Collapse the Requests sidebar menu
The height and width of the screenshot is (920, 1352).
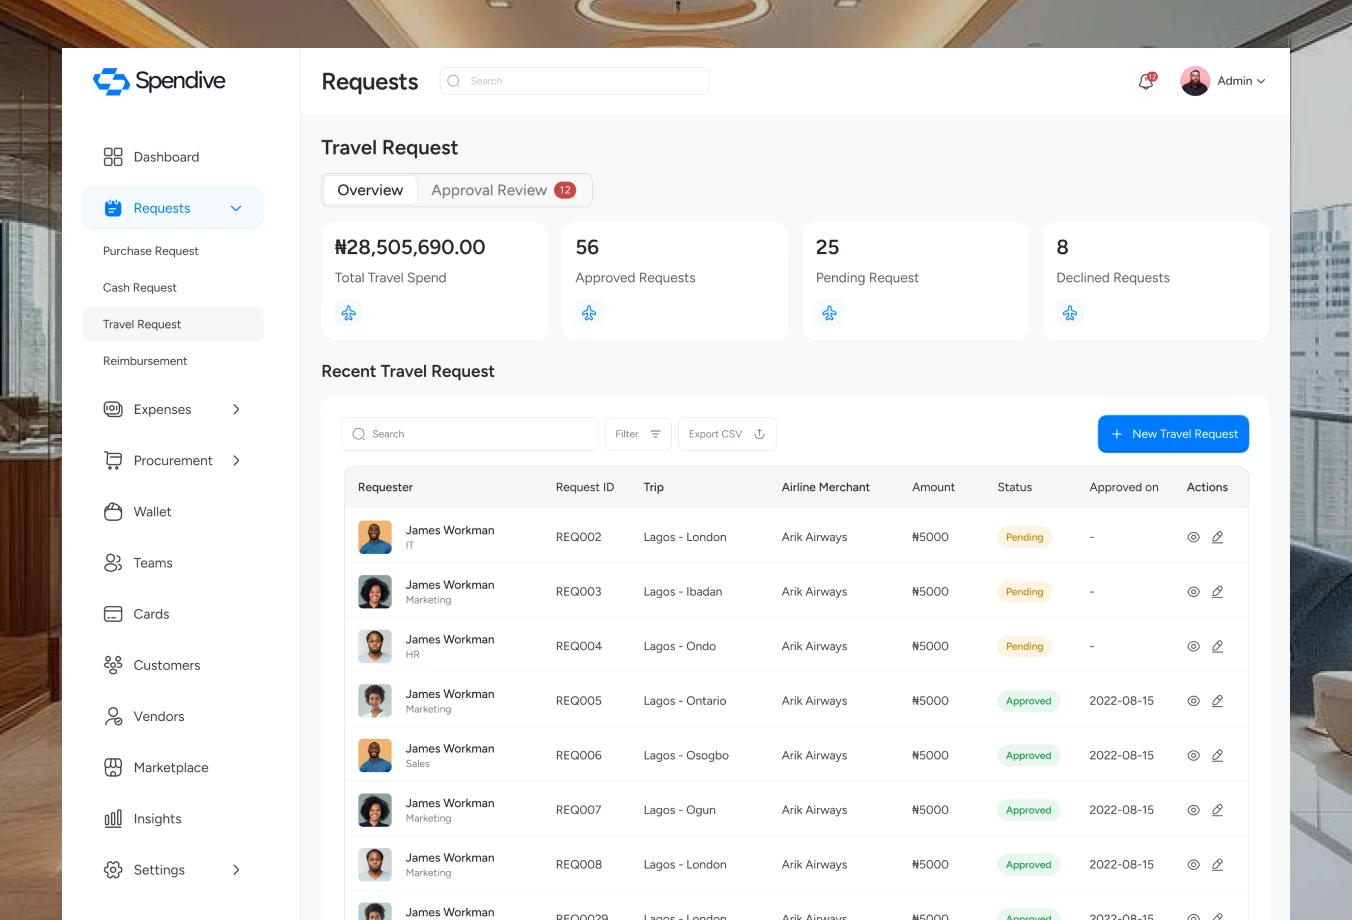tap(236, 208)
